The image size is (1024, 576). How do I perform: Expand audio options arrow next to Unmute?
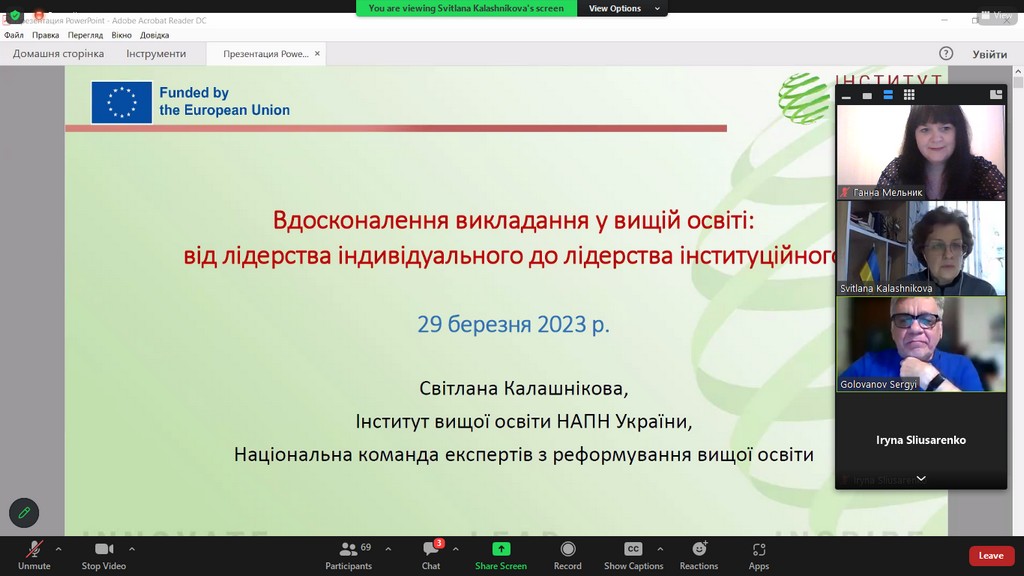point(58,549)
